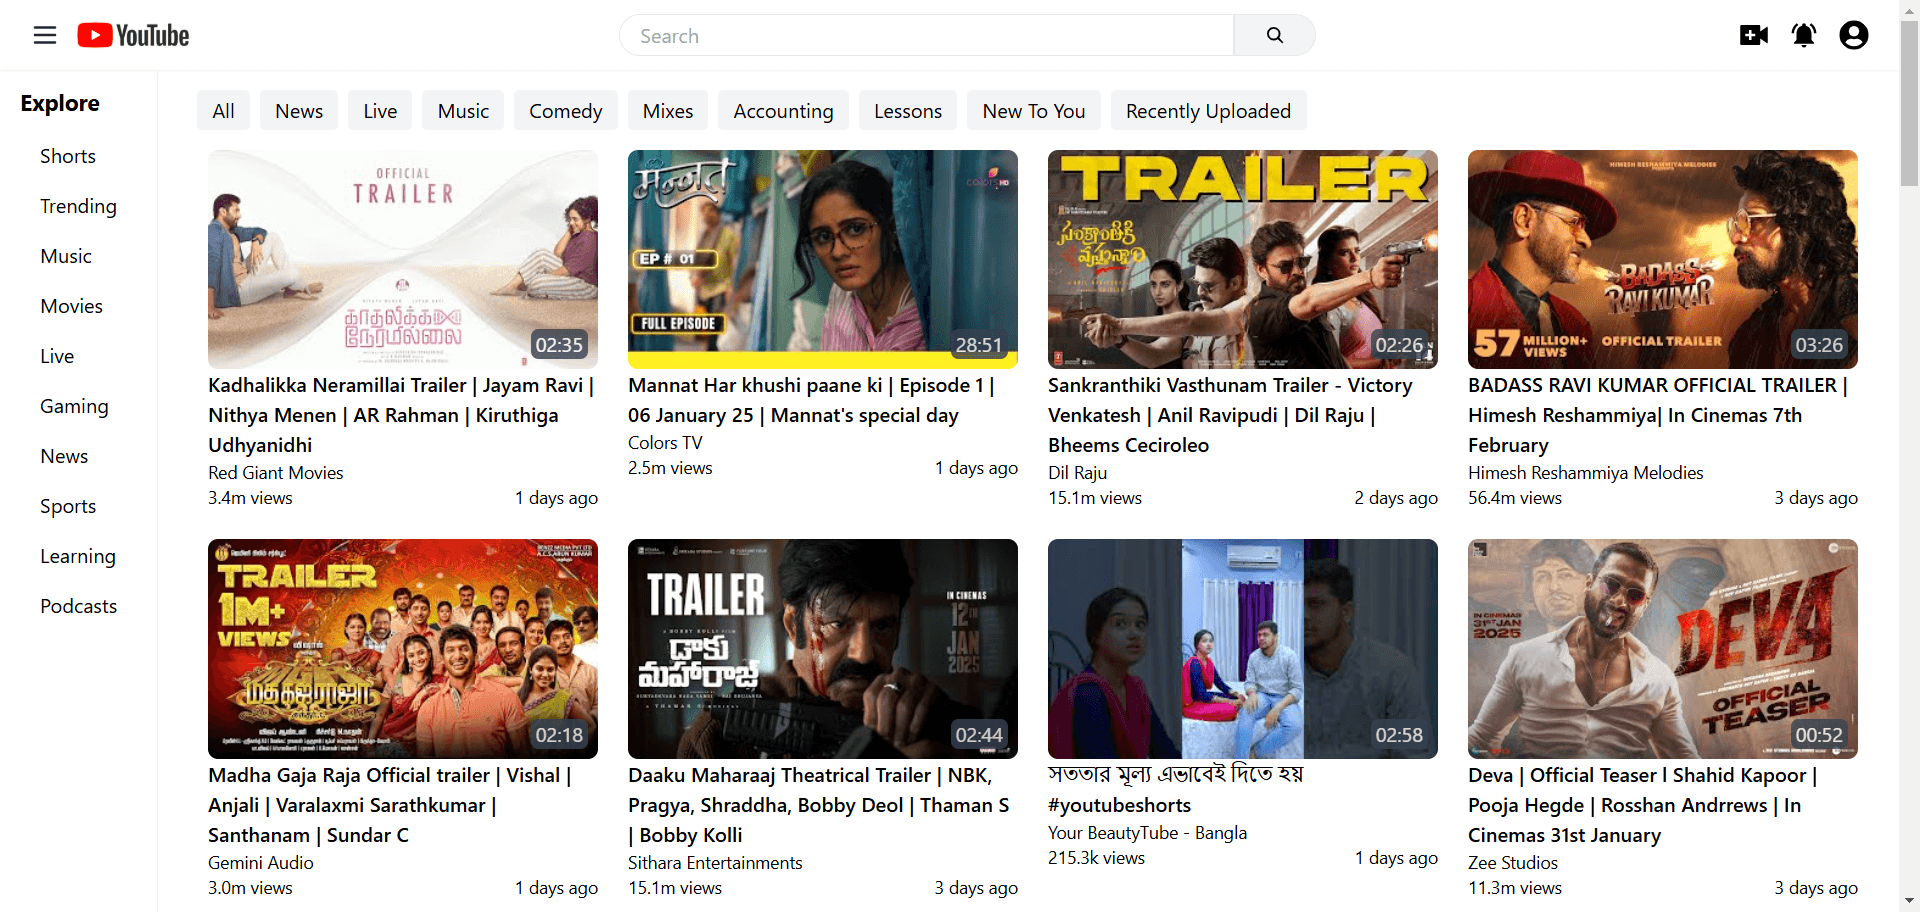This screenshot has height=912, width=1920.
Task: Select the Recently Uploaded chip
Action: tap(1208, 111)
